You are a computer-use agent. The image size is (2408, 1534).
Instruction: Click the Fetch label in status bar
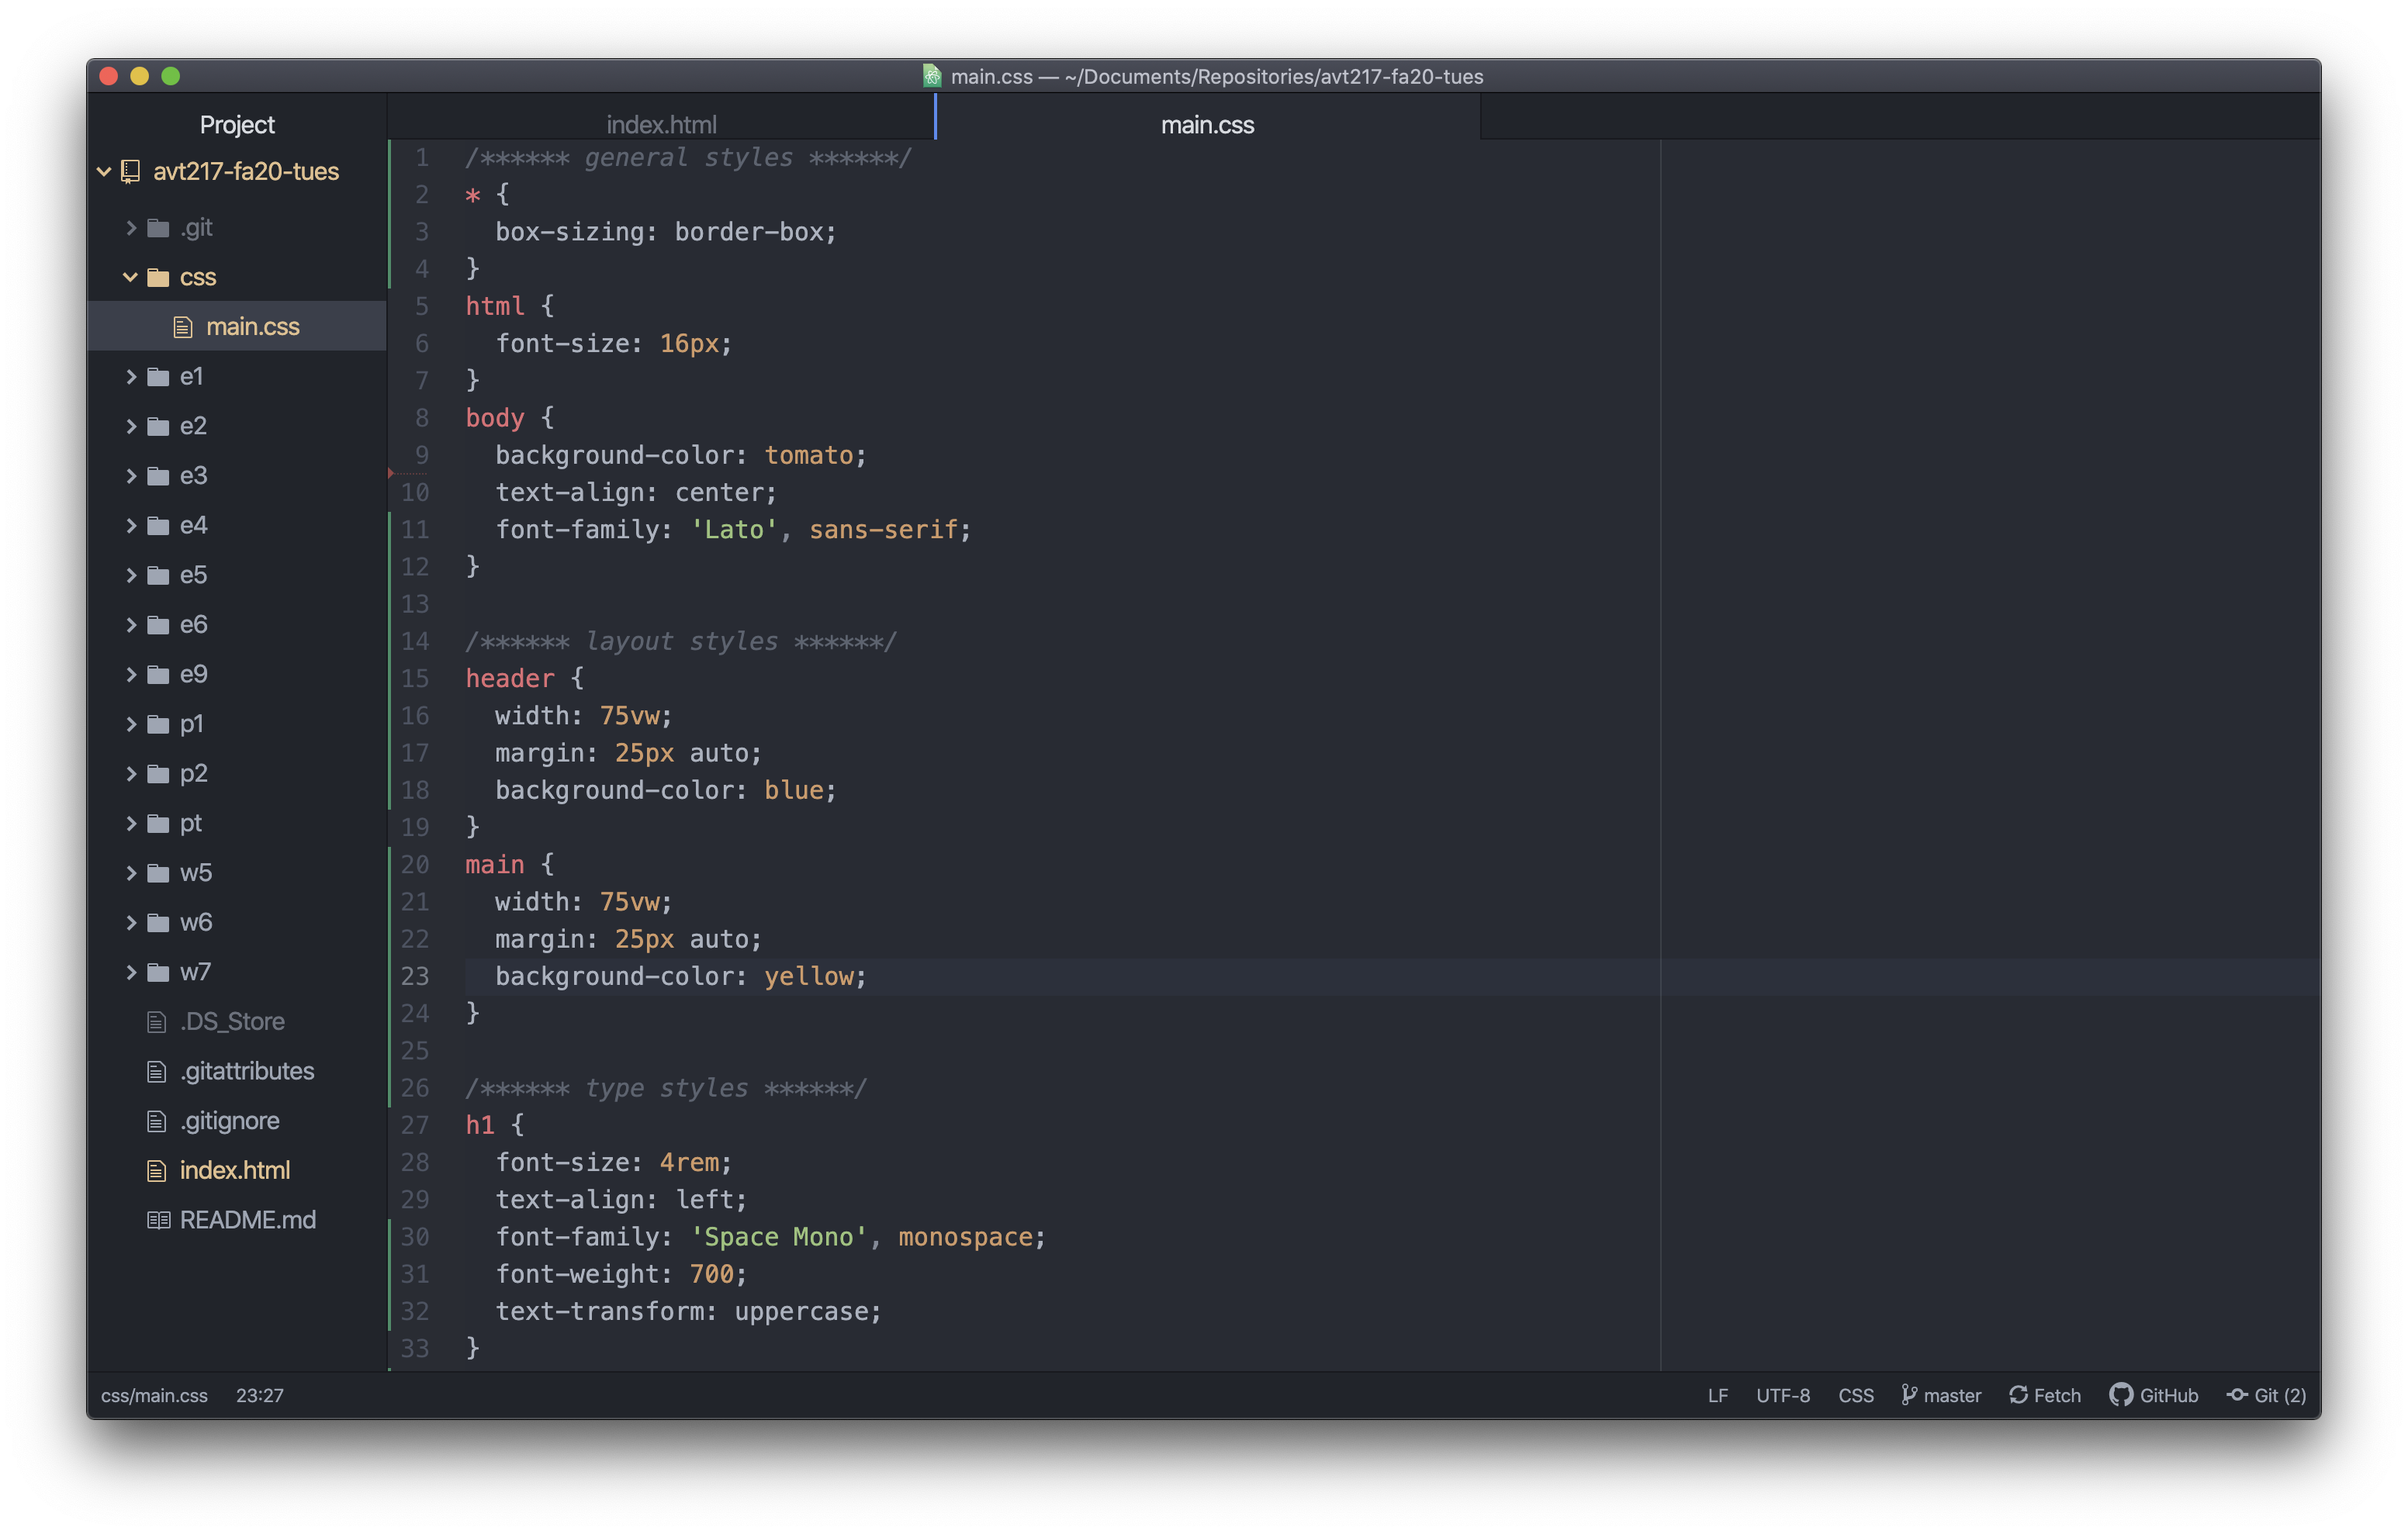2057,1395
